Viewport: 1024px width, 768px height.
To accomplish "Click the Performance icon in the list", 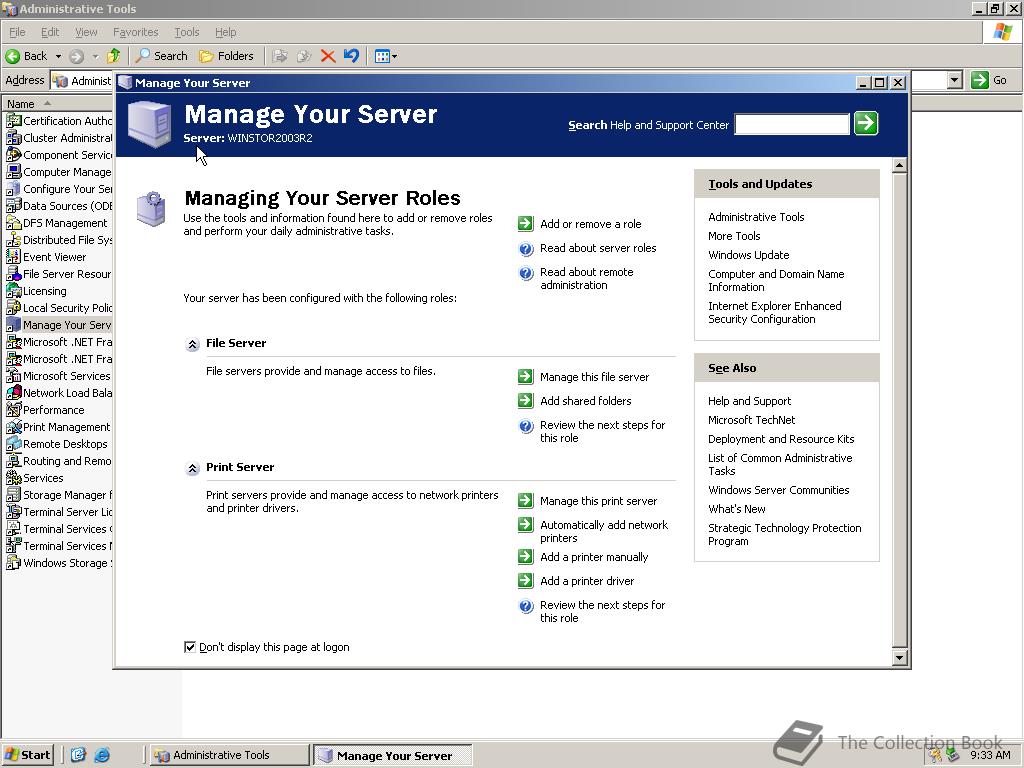I will pyautogui.click(x=13, y=409).
